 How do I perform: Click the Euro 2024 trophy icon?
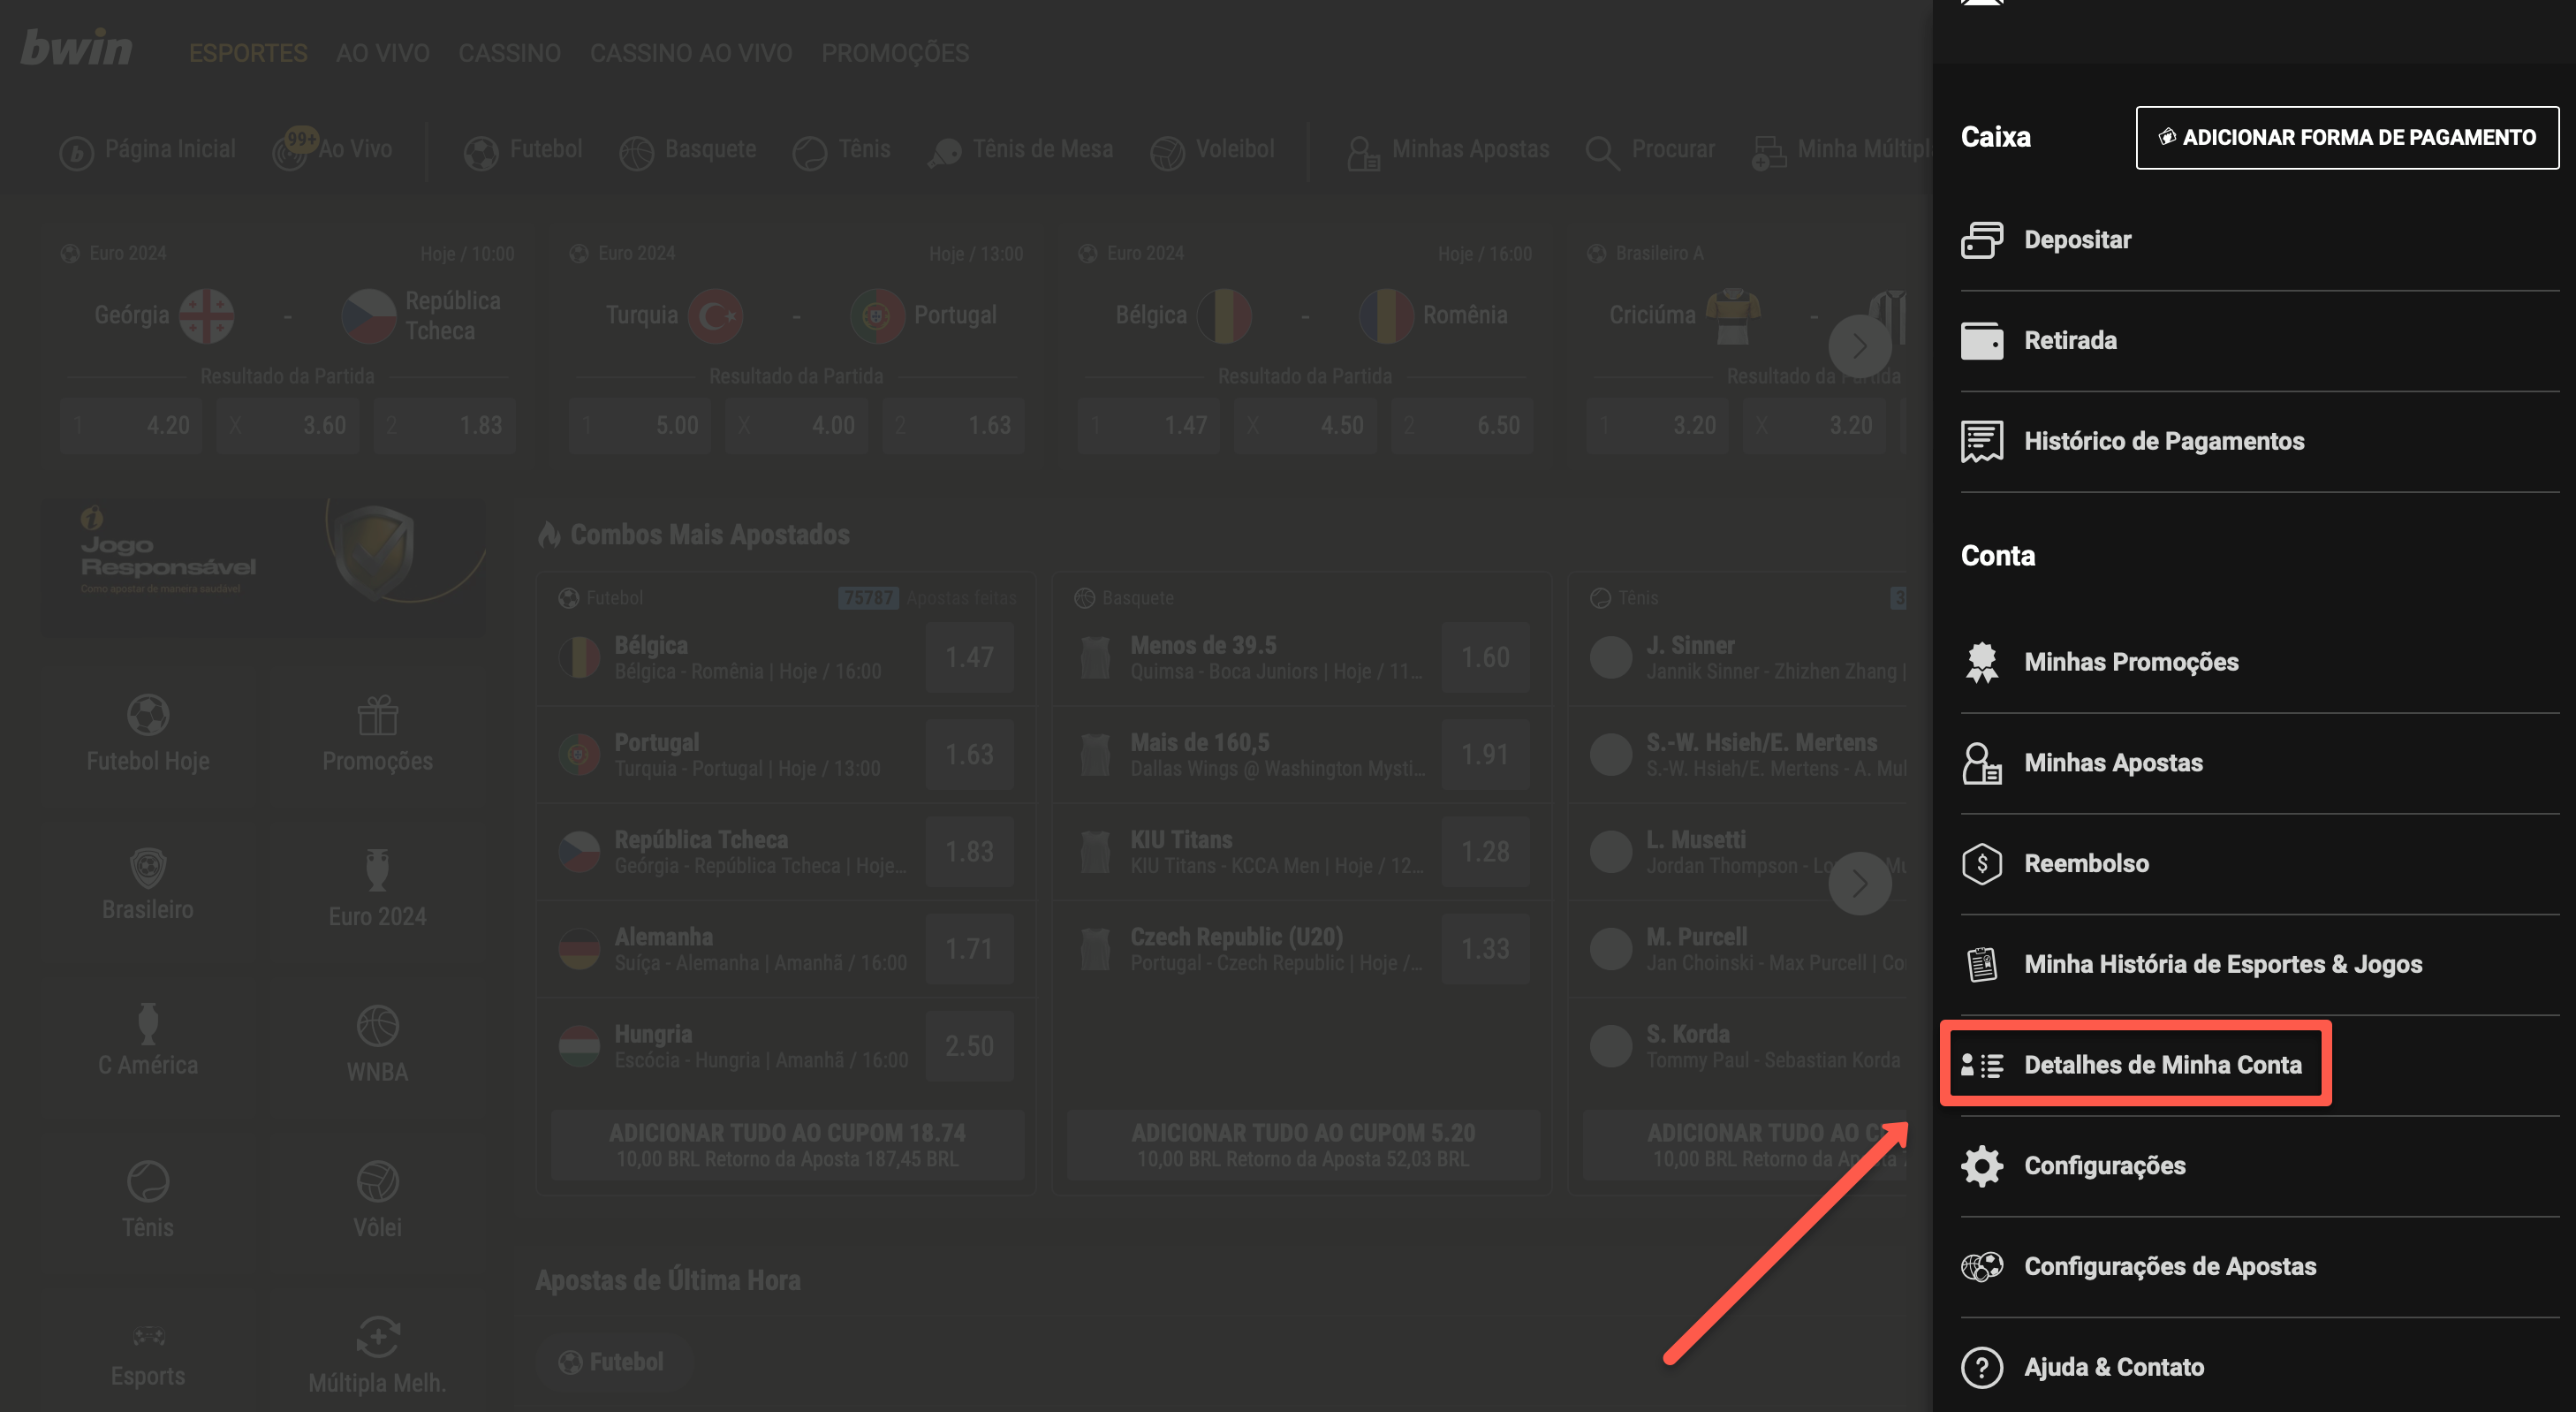[x=377, y=869]
